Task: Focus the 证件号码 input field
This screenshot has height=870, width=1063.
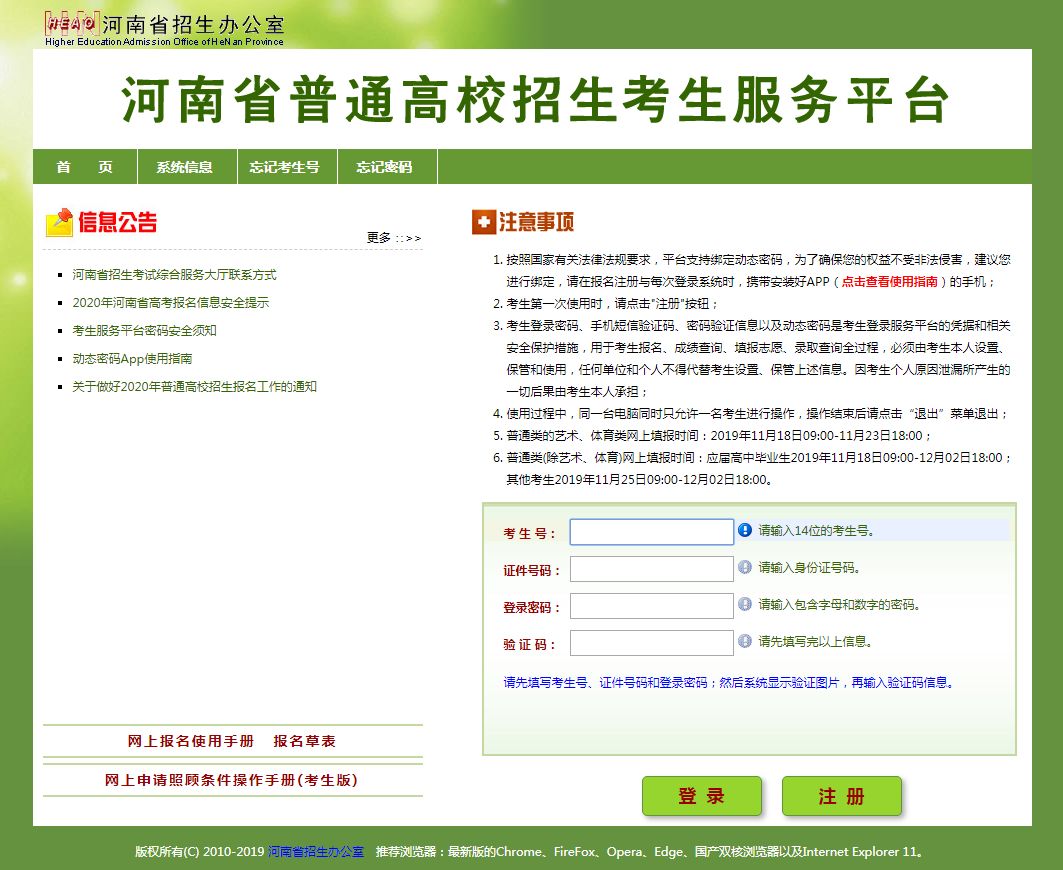Action: coord(651,569)
